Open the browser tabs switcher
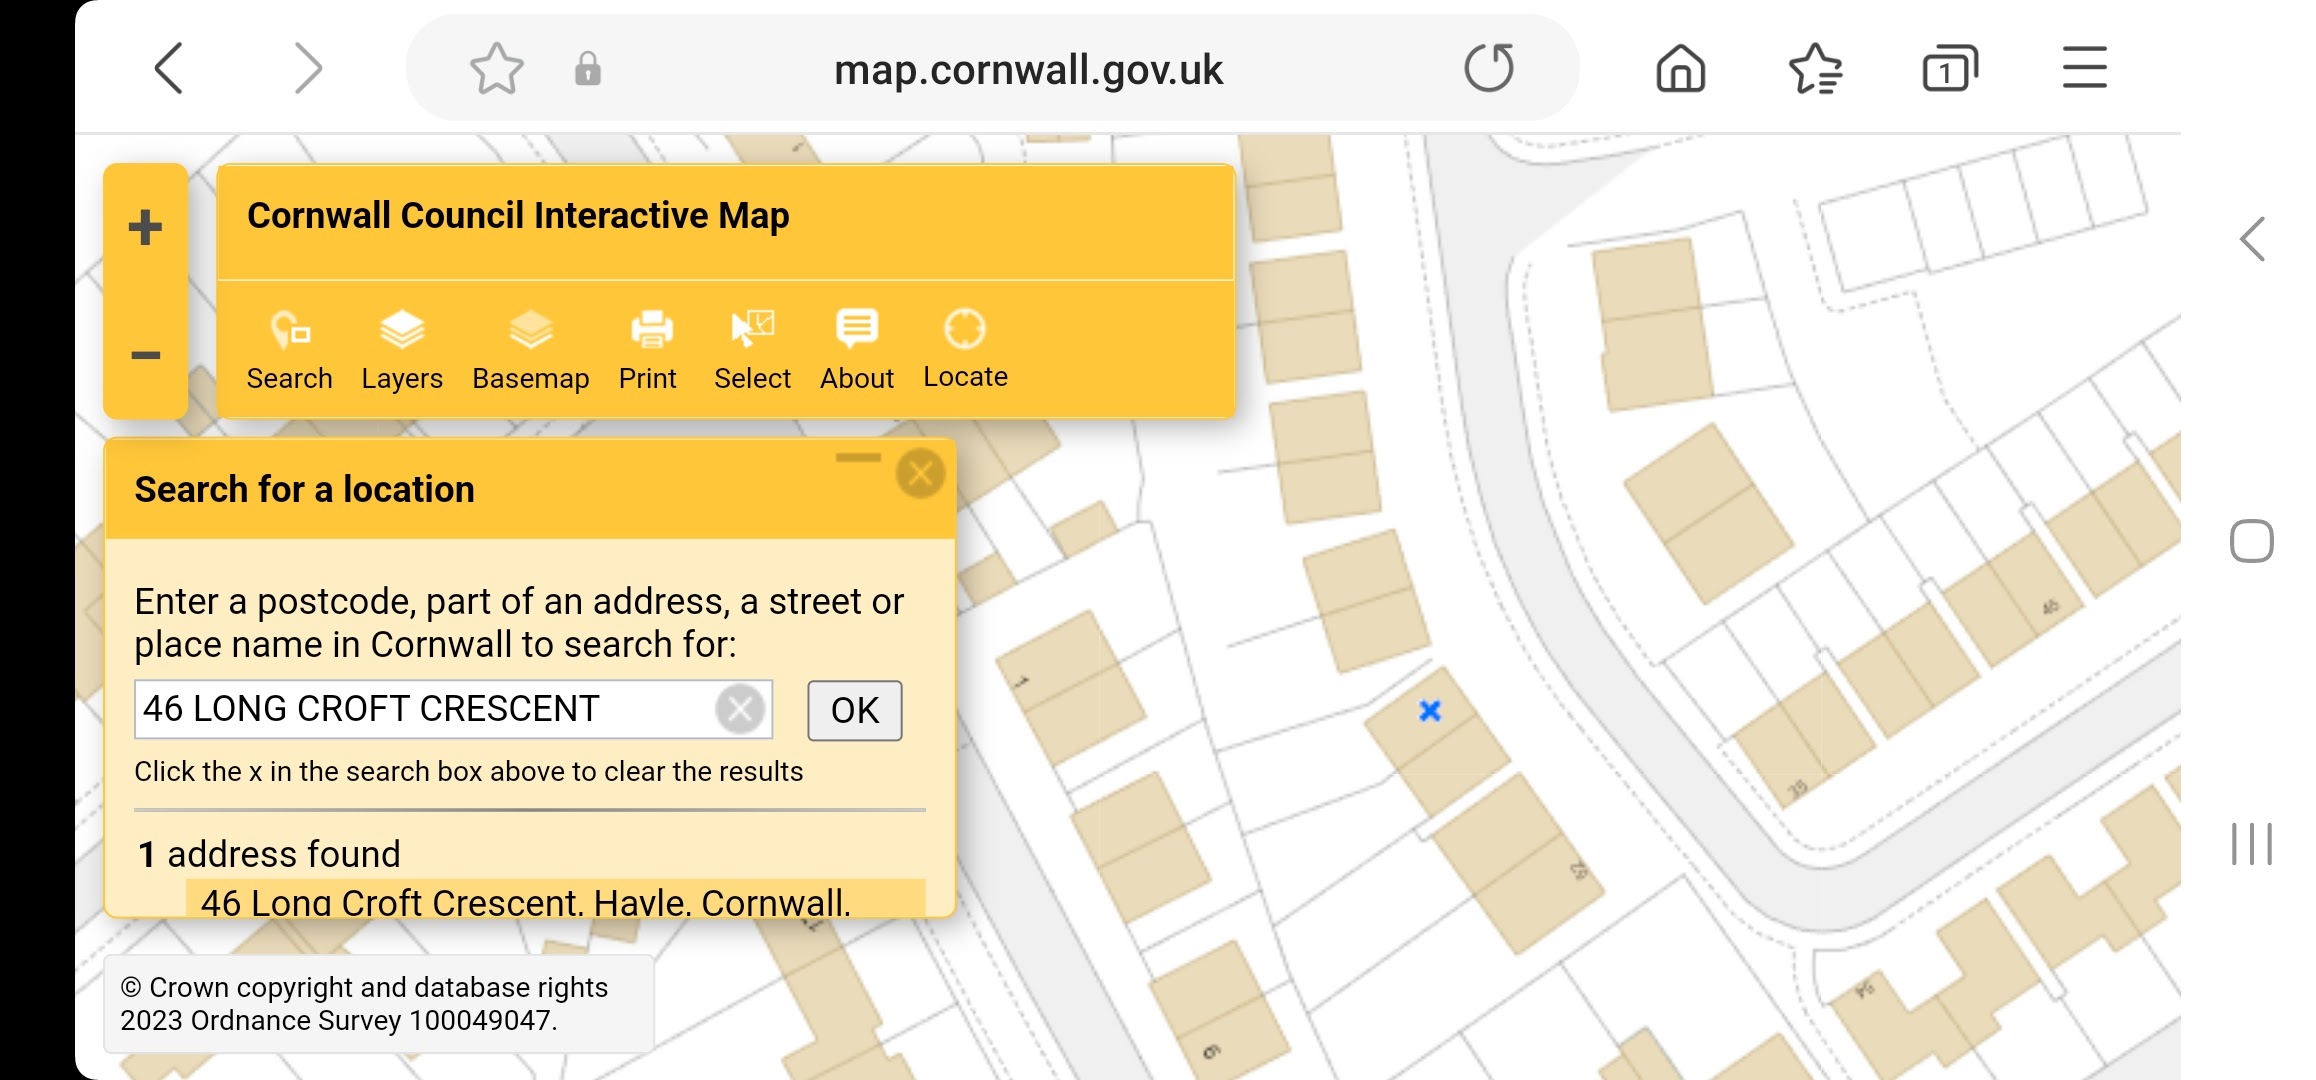Screen dimensions: 2316x1080 coord(1949,69)
